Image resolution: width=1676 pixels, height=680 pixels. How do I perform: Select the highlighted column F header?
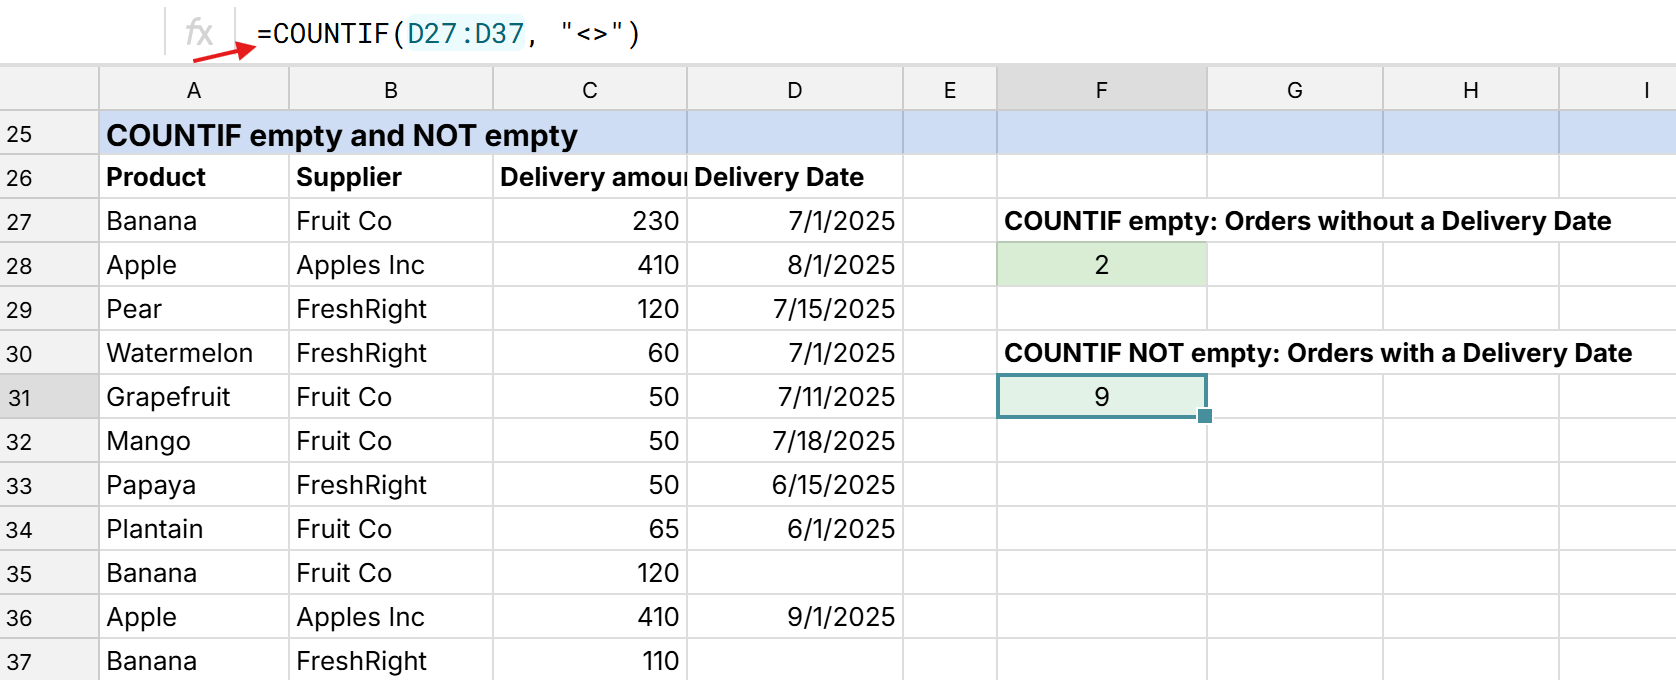click(x=1101, y=90)
